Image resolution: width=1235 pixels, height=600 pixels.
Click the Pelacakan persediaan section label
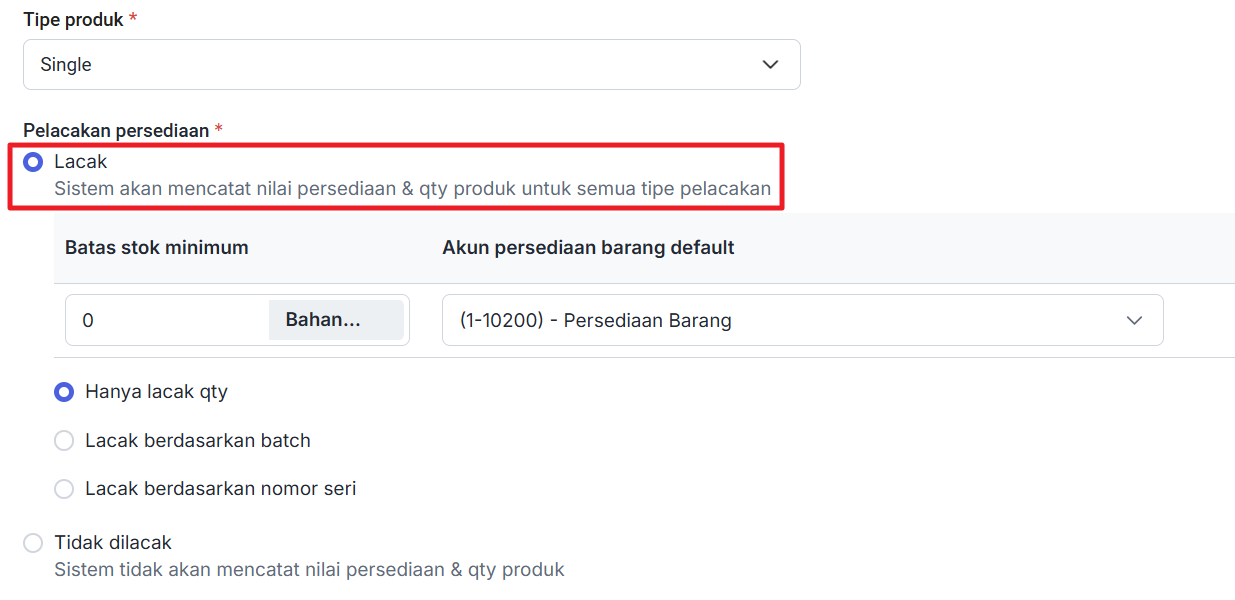116,131
